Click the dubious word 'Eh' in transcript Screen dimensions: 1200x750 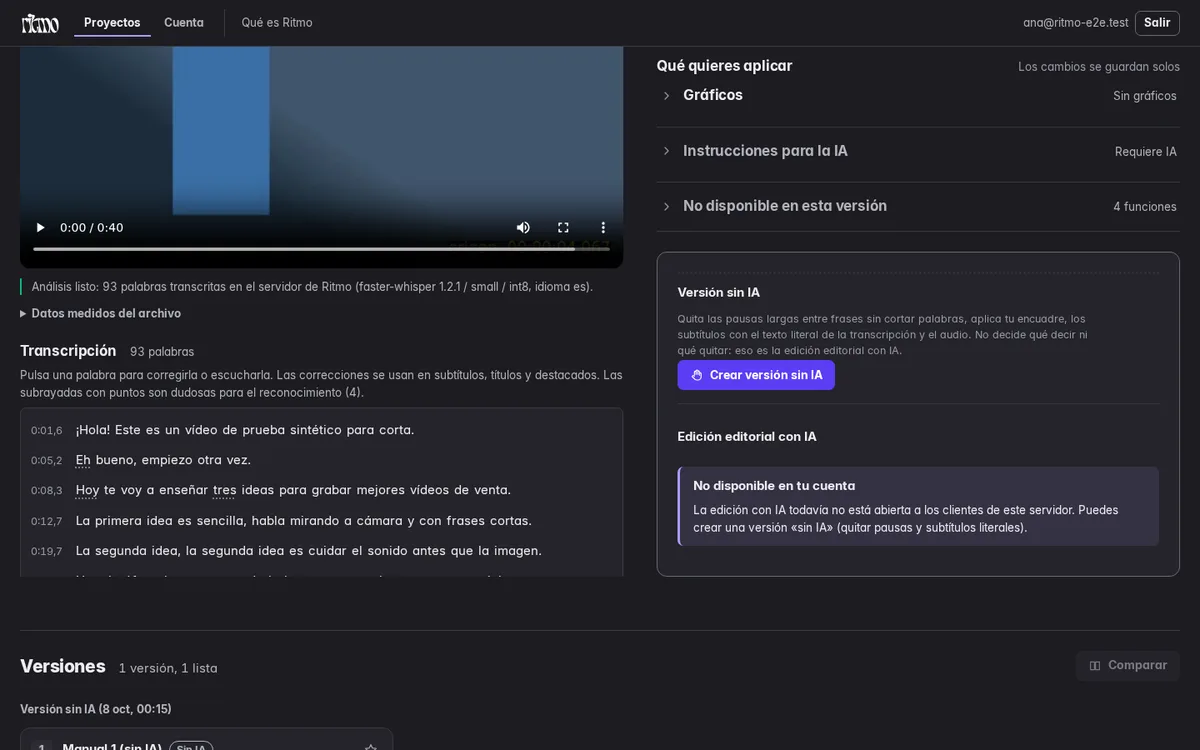[x=83, y=460]
